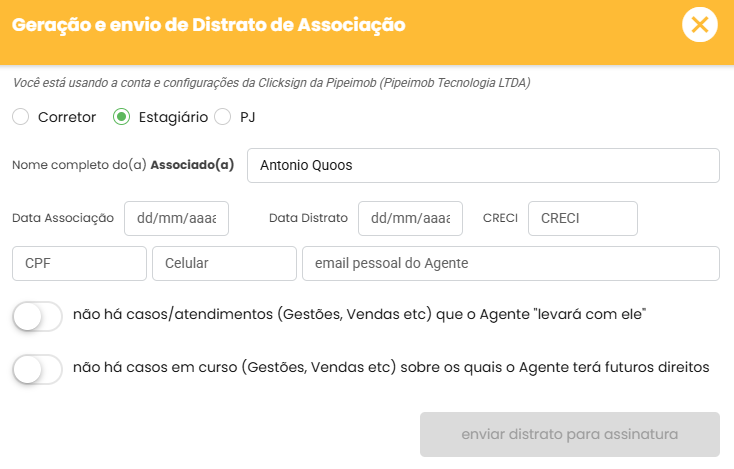Screen dimensions: 734x469
Task: Focus the Data Associação date field
Action: pos(176,218)
